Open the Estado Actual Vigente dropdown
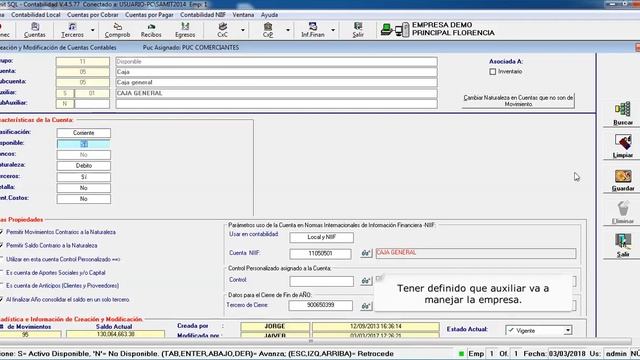 coord(568,330)
